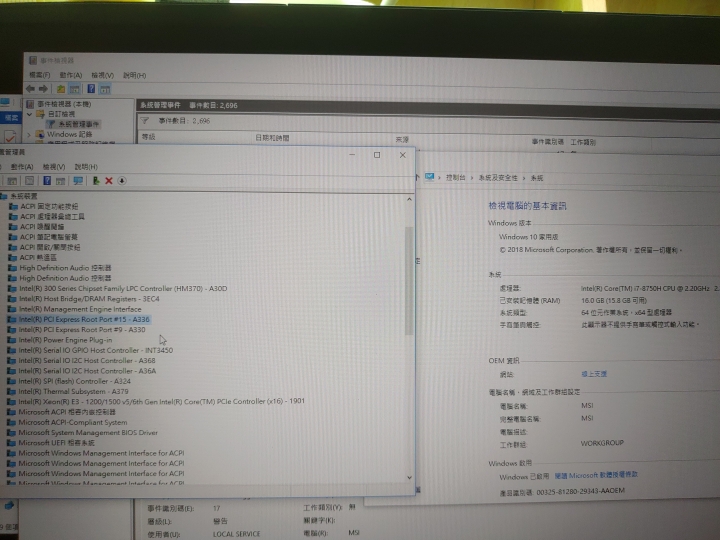Update driver green icon in Device Manager
This screenshot has height=540, width=720.
(96, 181)
